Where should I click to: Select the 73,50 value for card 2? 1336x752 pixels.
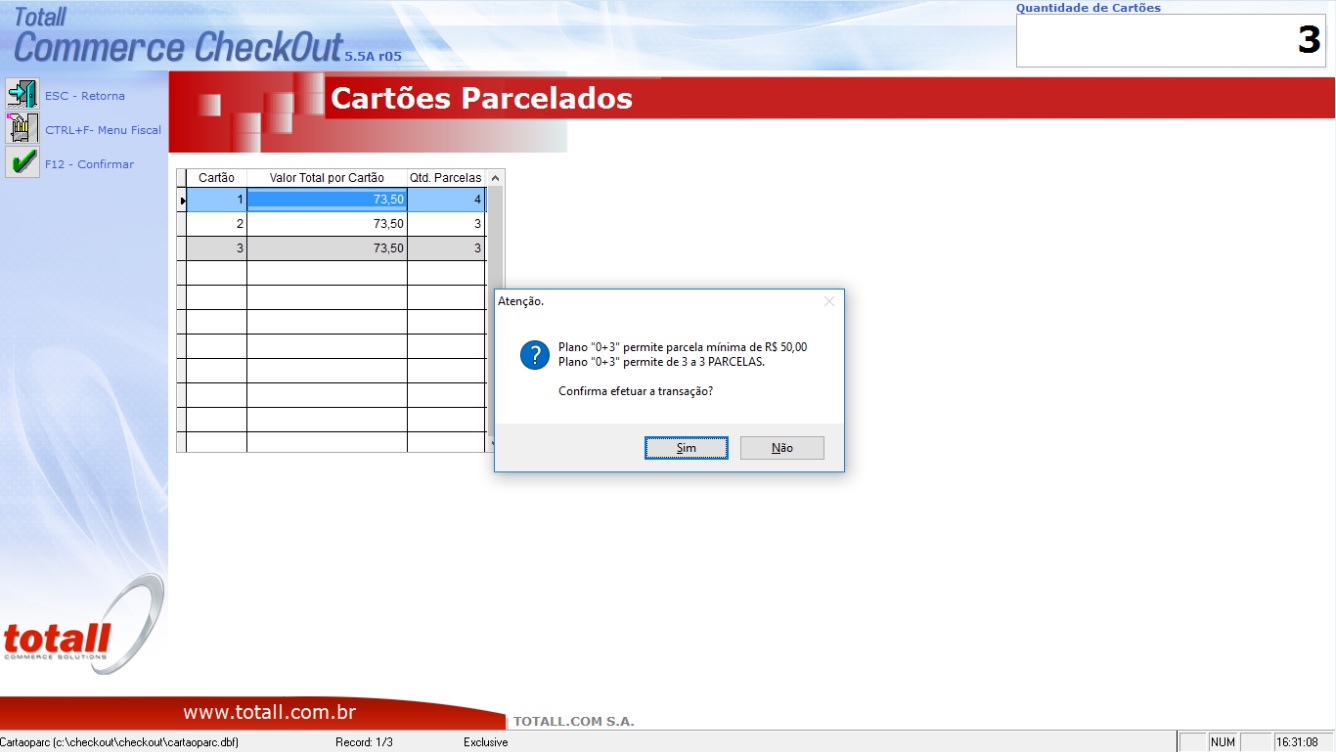click(x=327, y=224)
